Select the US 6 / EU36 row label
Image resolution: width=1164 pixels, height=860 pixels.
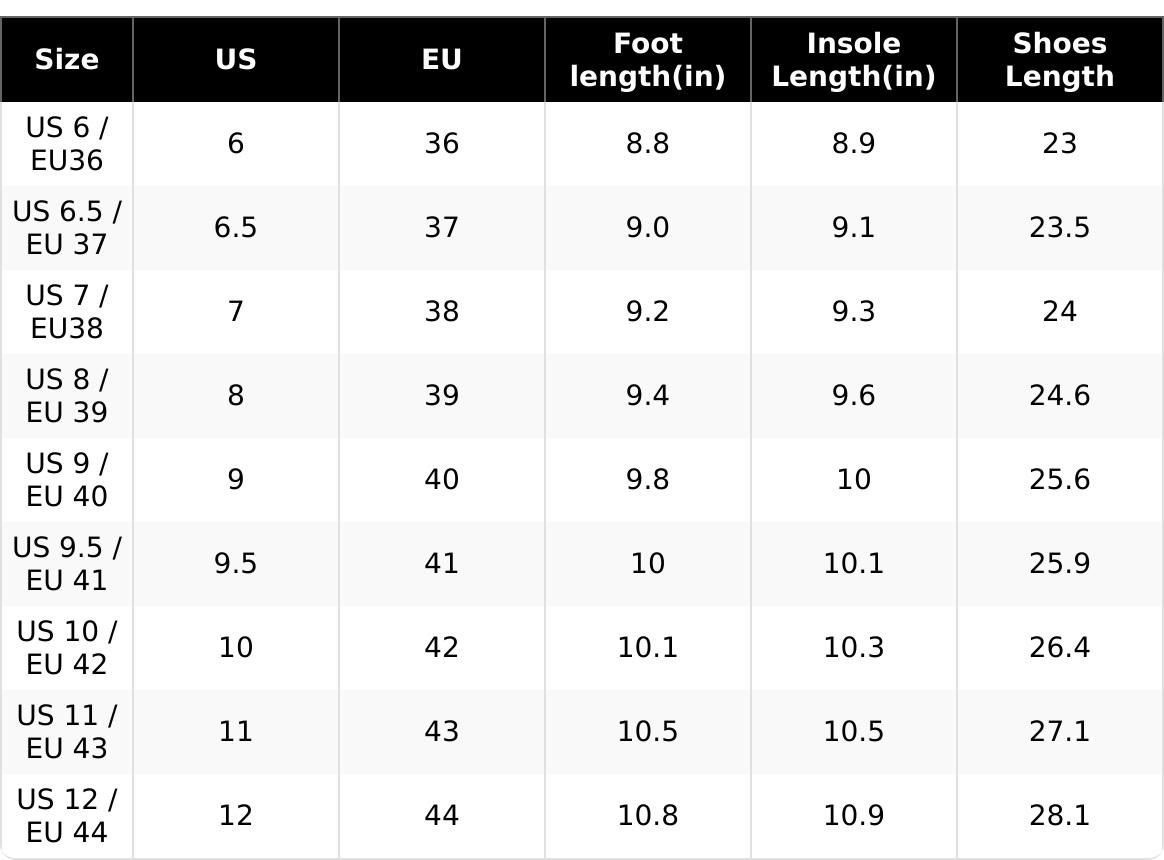67,144
